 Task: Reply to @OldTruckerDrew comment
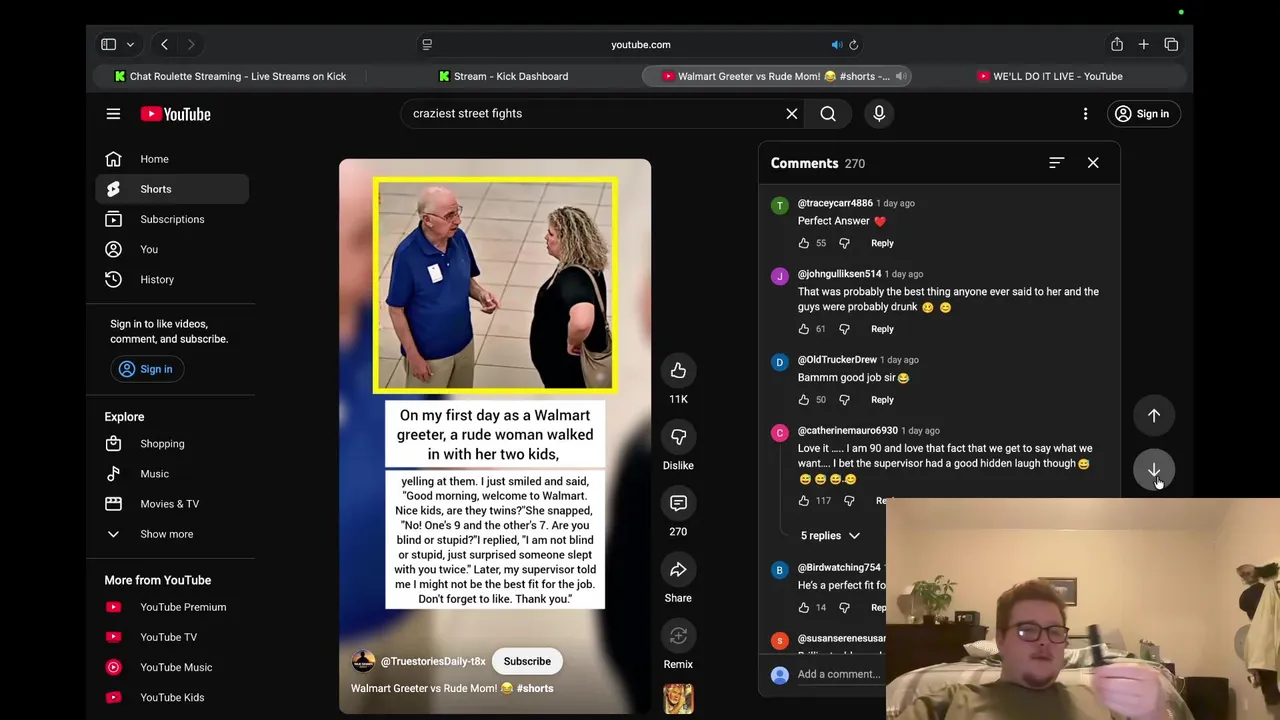pos(882,400)
